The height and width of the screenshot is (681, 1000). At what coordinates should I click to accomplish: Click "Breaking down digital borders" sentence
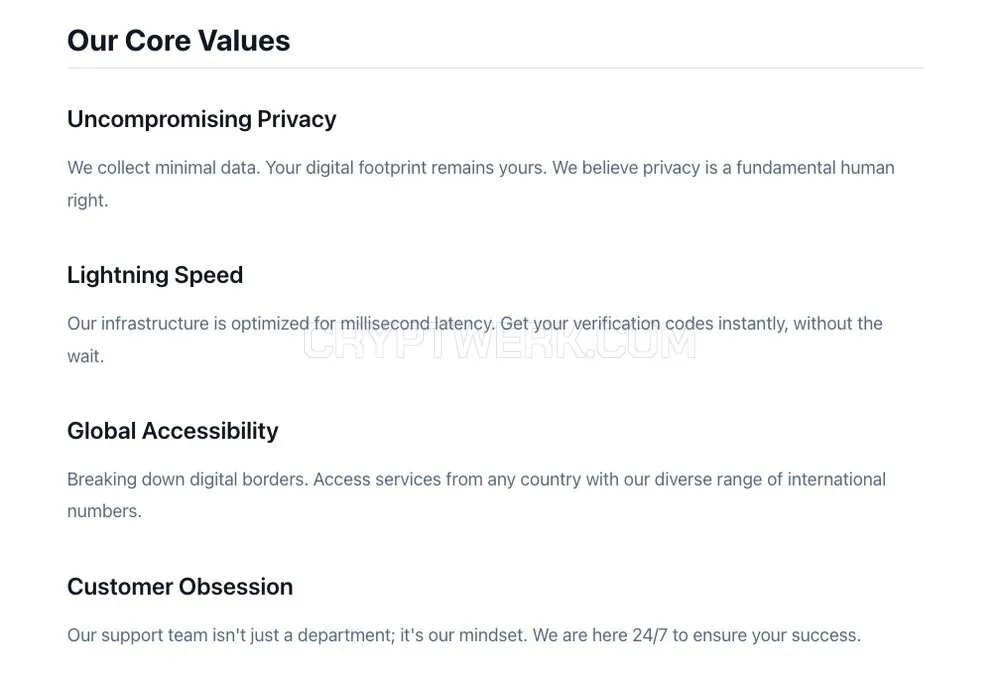coord(188,480)
